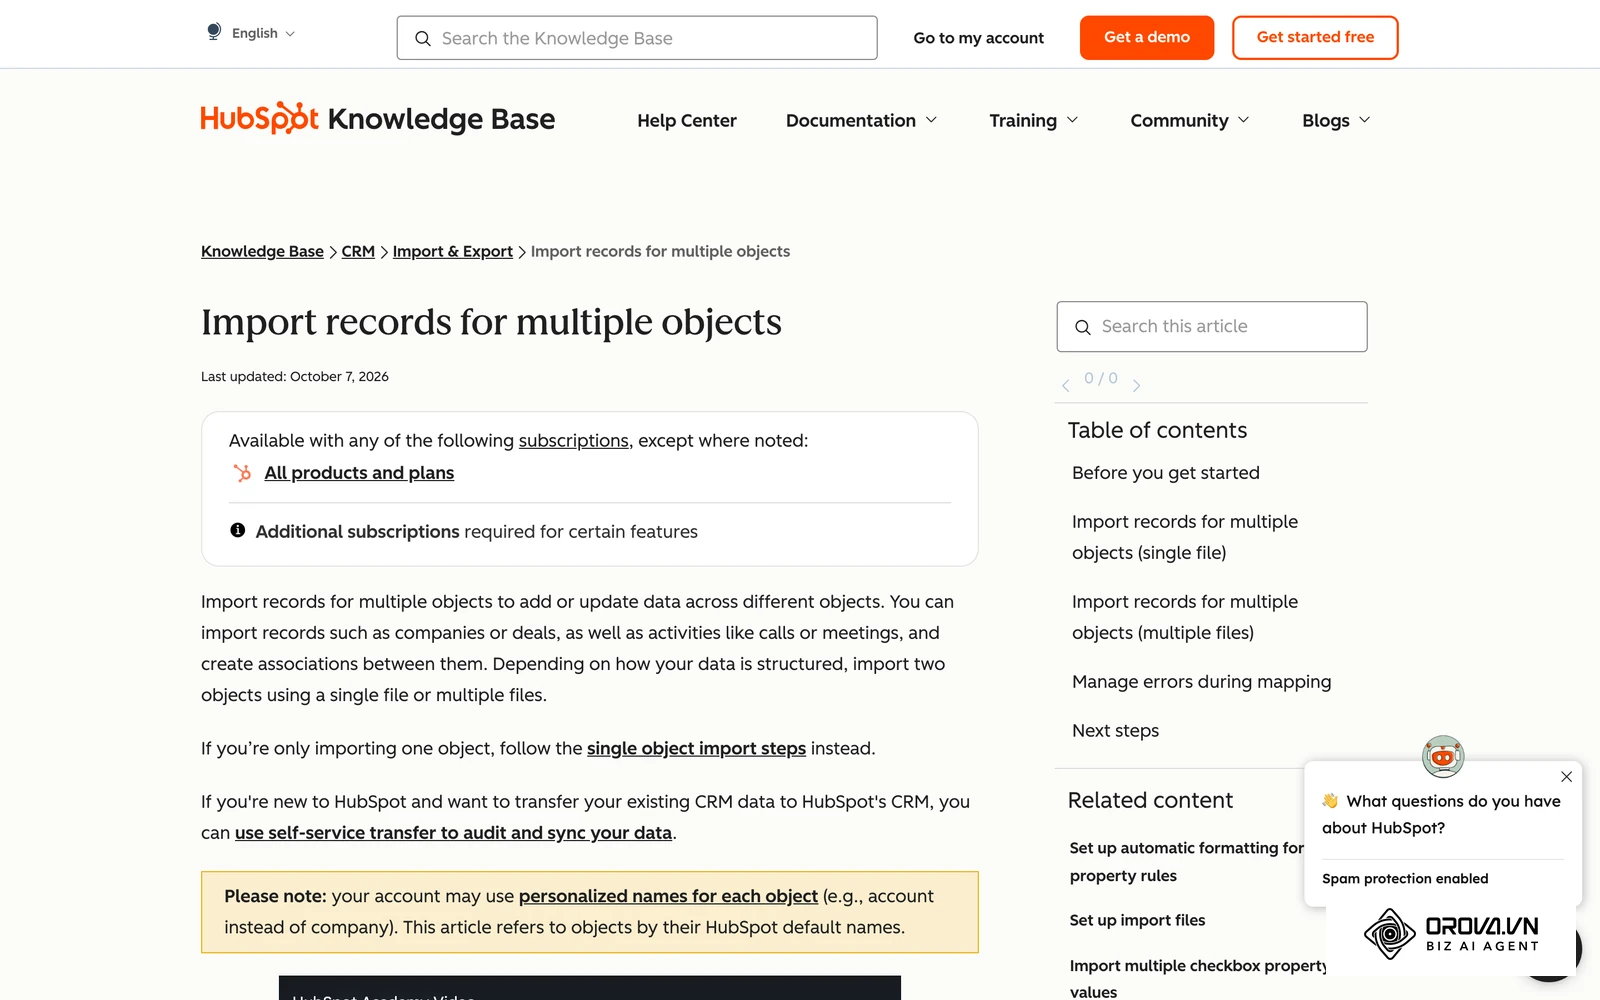This screenshot has height=1000, width=1600.
Task: Go to previous search result arrow
Action: click(1066, 384)
